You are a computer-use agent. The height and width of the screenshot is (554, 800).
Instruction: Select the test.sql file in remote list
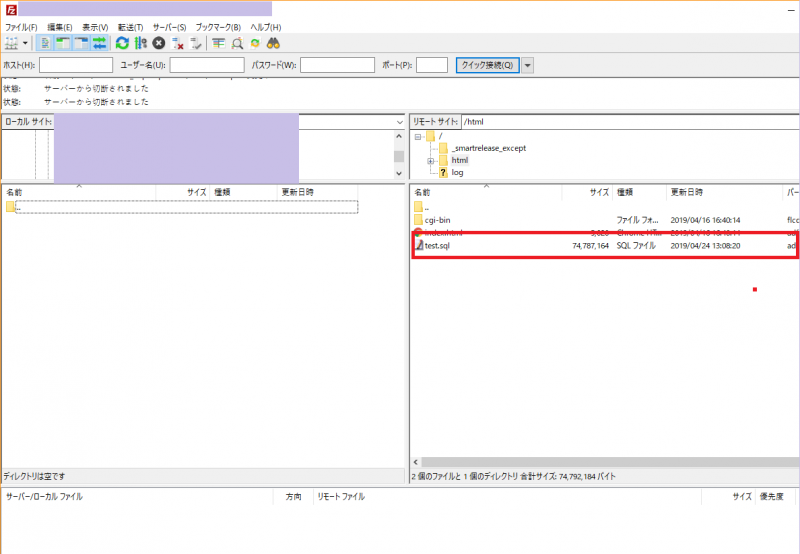pos(437,246)
